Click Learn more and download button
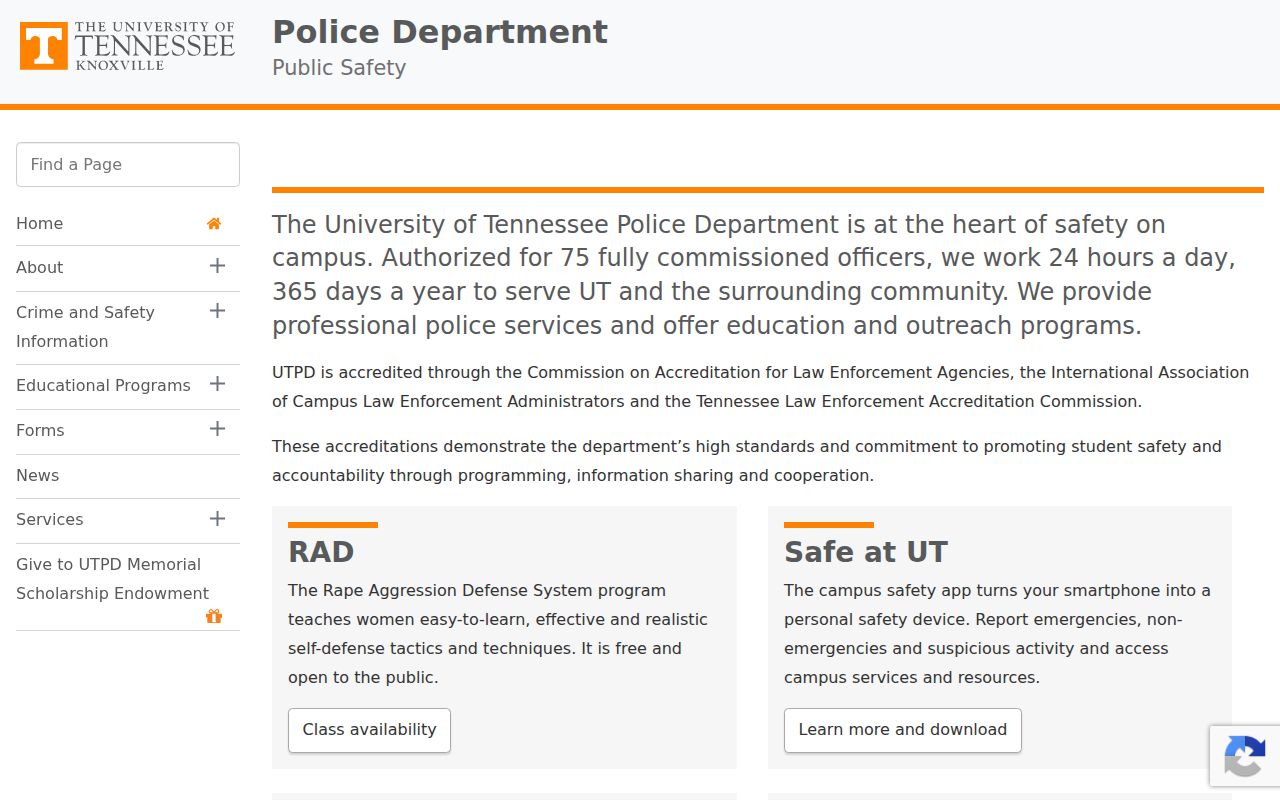The height and width of the screenshot is (800, 1280). (x=902, y=730)
